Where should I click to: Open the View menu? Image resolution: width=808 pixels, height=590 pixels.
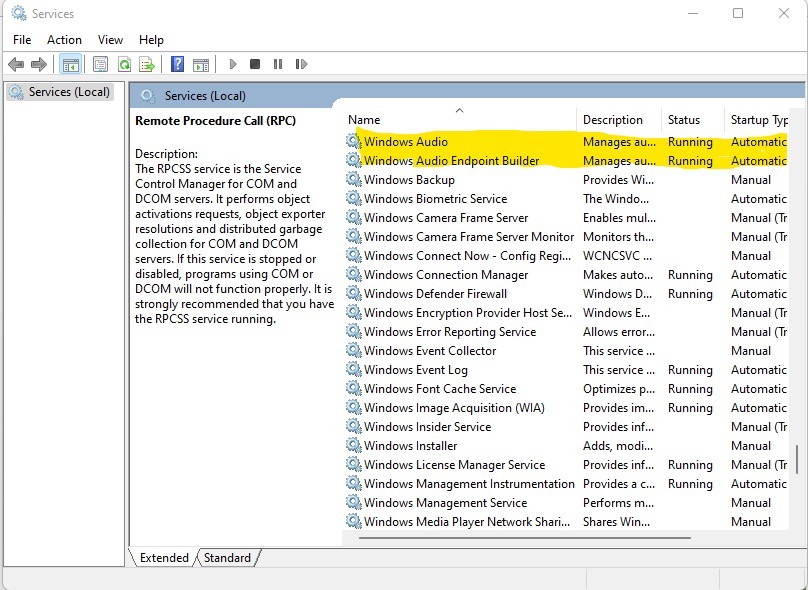coord(110,40)
